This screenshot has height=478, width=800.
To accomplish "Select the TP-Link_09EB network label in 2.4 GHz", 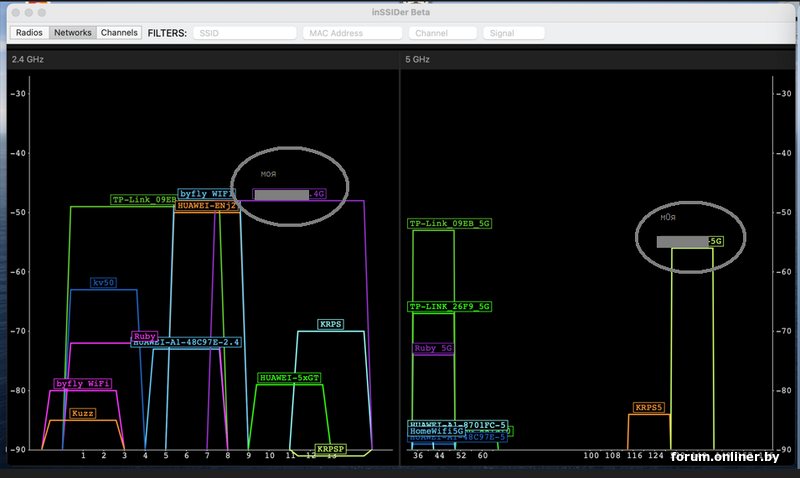I will tap(143, 200).
